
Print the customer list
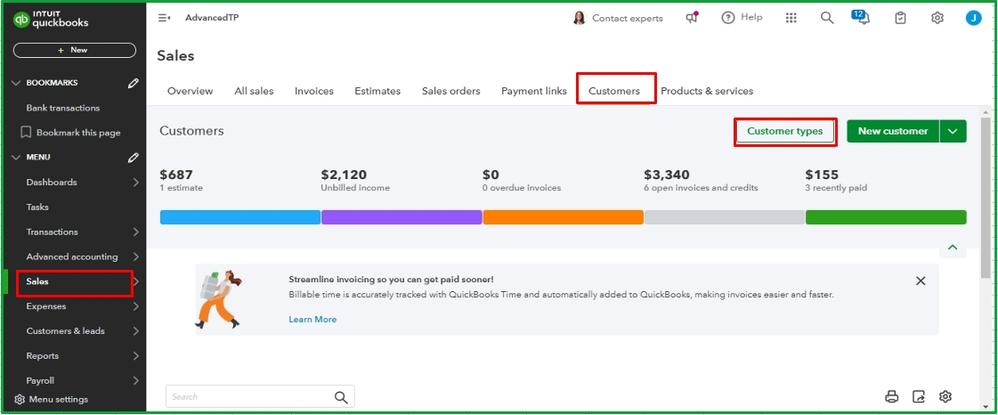[892, 397]
